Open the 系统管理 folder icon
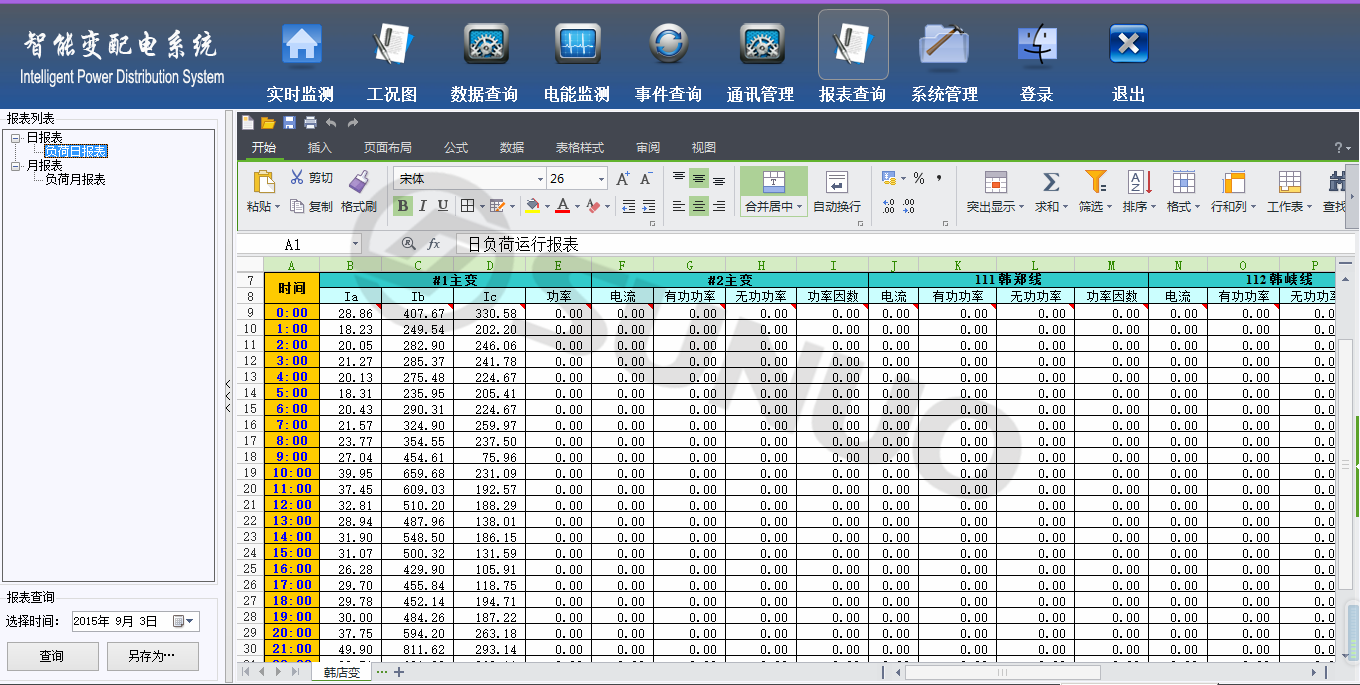 944,45
